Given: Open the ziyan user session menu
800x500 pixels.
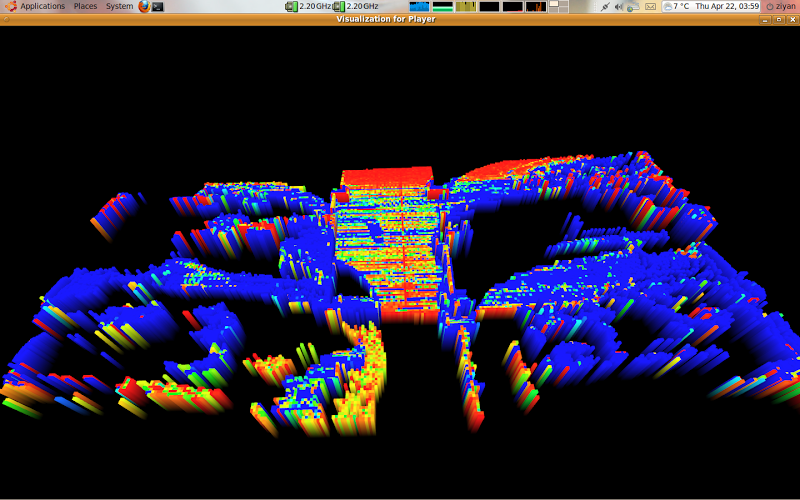Looking at the screenshot, I should tap(780, 6).
